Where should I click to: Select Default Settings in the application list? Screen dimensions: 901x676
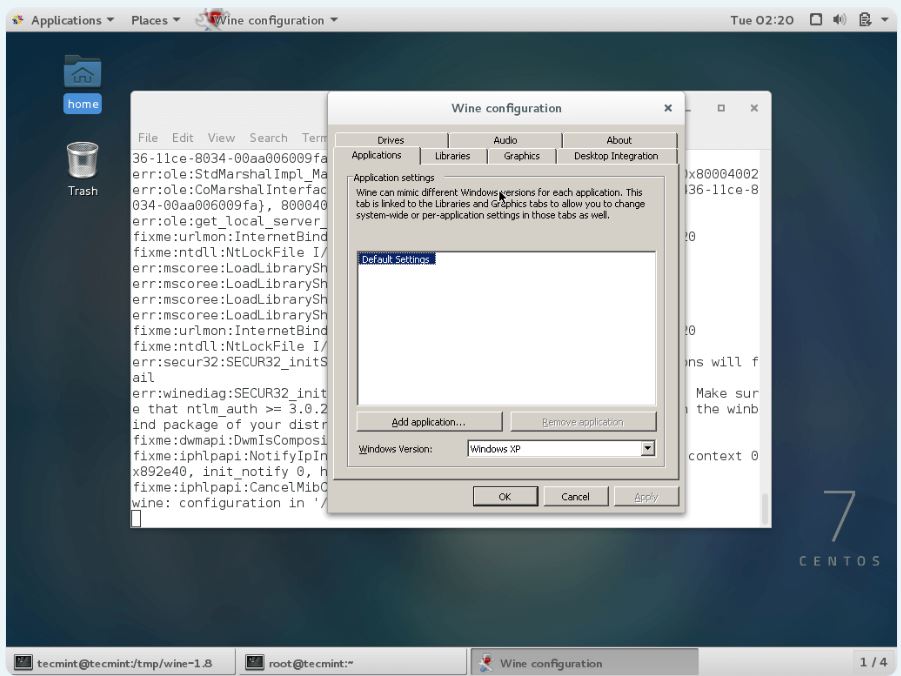click(396, 259)
